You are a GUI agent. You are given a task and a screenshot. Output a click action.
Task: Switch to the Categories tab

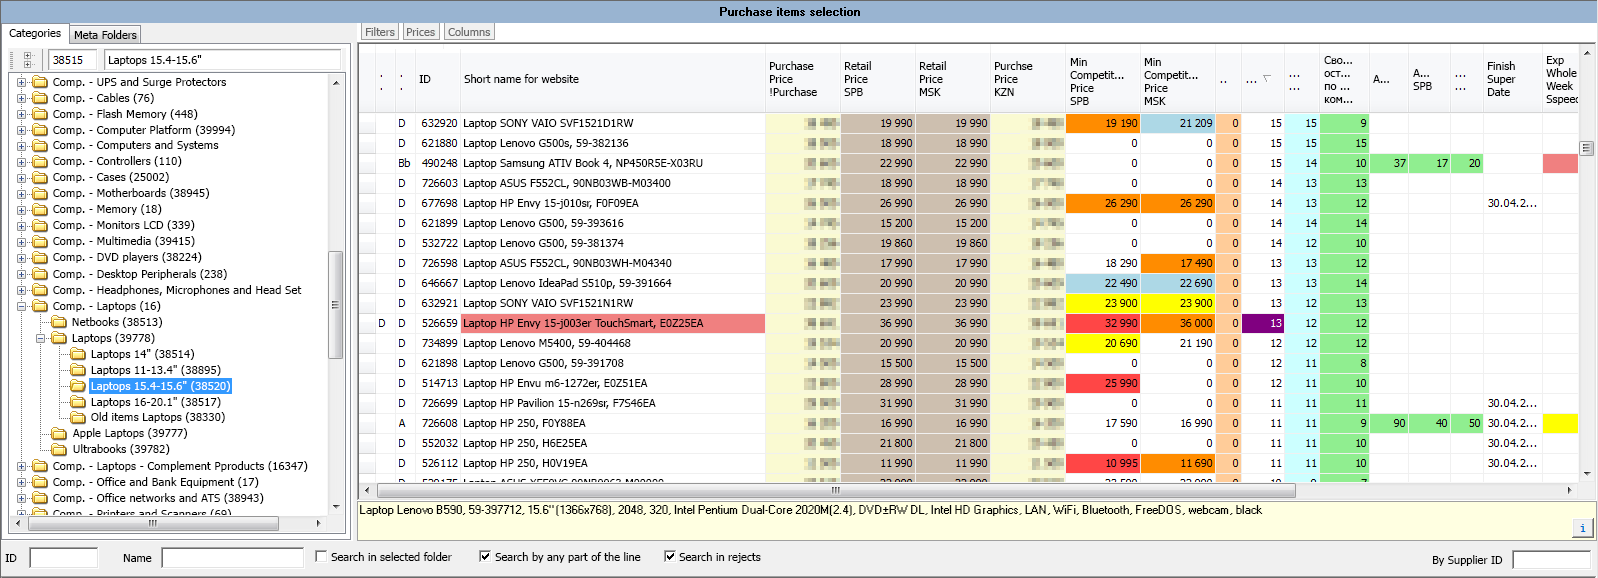tap(35, 33)
